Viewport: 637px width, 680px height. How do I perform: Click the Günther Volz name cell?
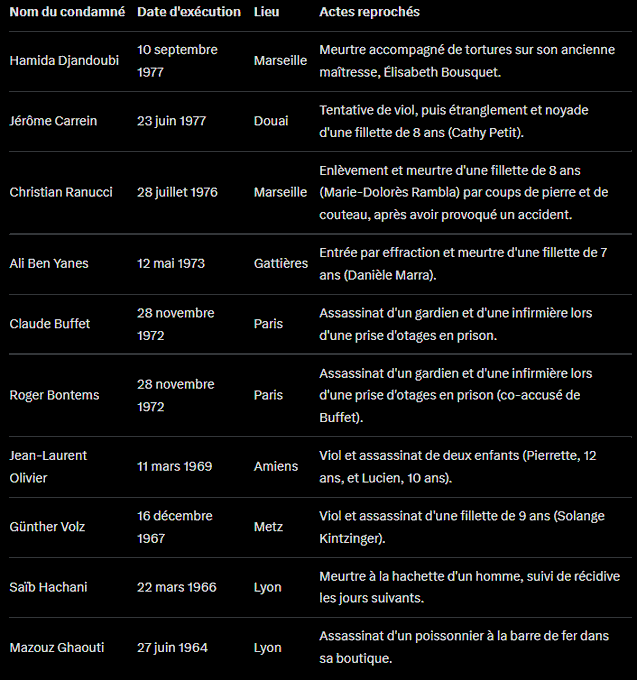click(x=48, y=527)
